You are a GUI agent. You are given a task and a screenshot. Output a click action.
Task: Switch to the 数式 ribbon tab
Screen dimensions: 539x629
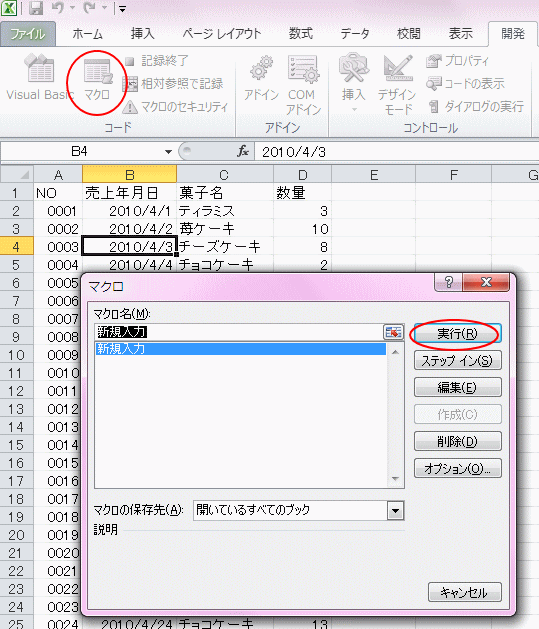(301, 34)
